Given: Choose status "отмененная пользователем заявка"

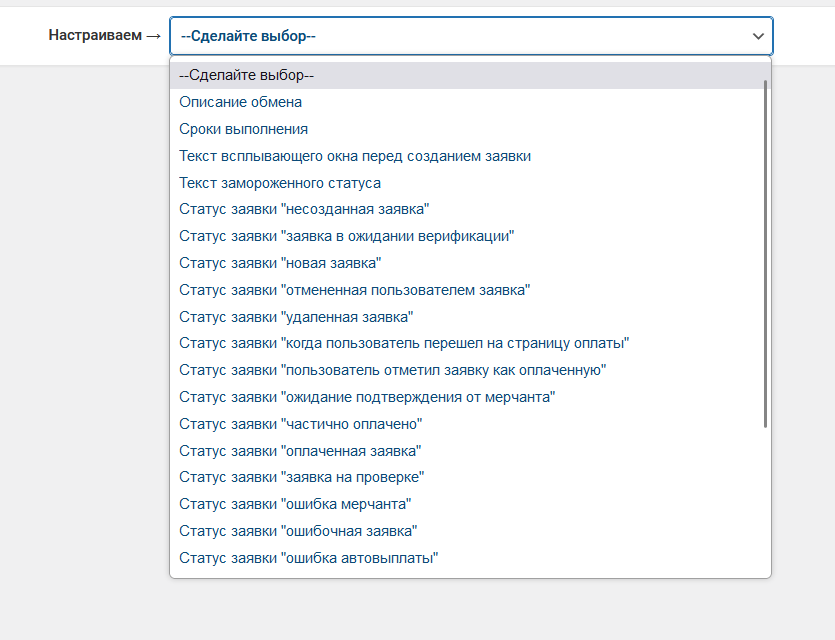Looking at the screenshot, I should click(x=354, y=290).
